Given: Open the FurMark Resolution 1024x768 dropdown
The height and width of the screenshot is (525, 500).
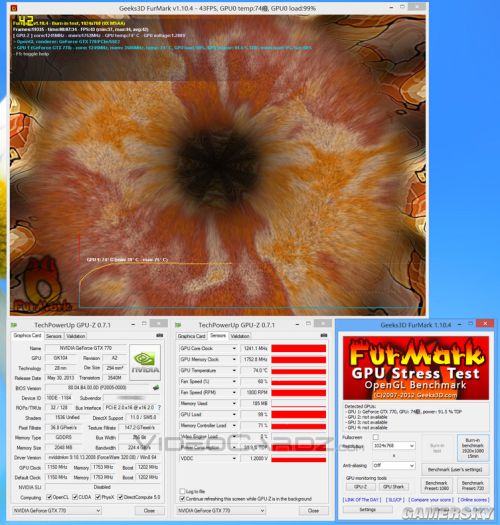Looking at the screenshot, I should pyautogui.click(x=394, y=446).
